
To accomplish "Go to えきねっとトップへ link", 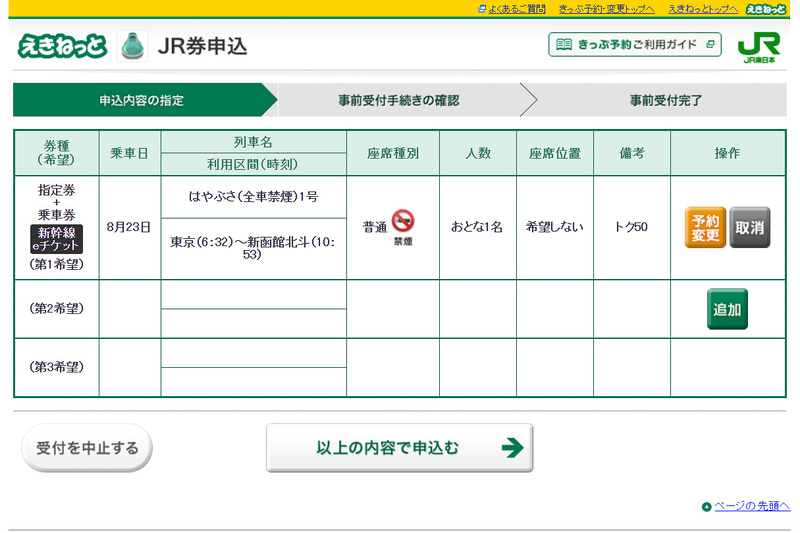I will 703,9.
